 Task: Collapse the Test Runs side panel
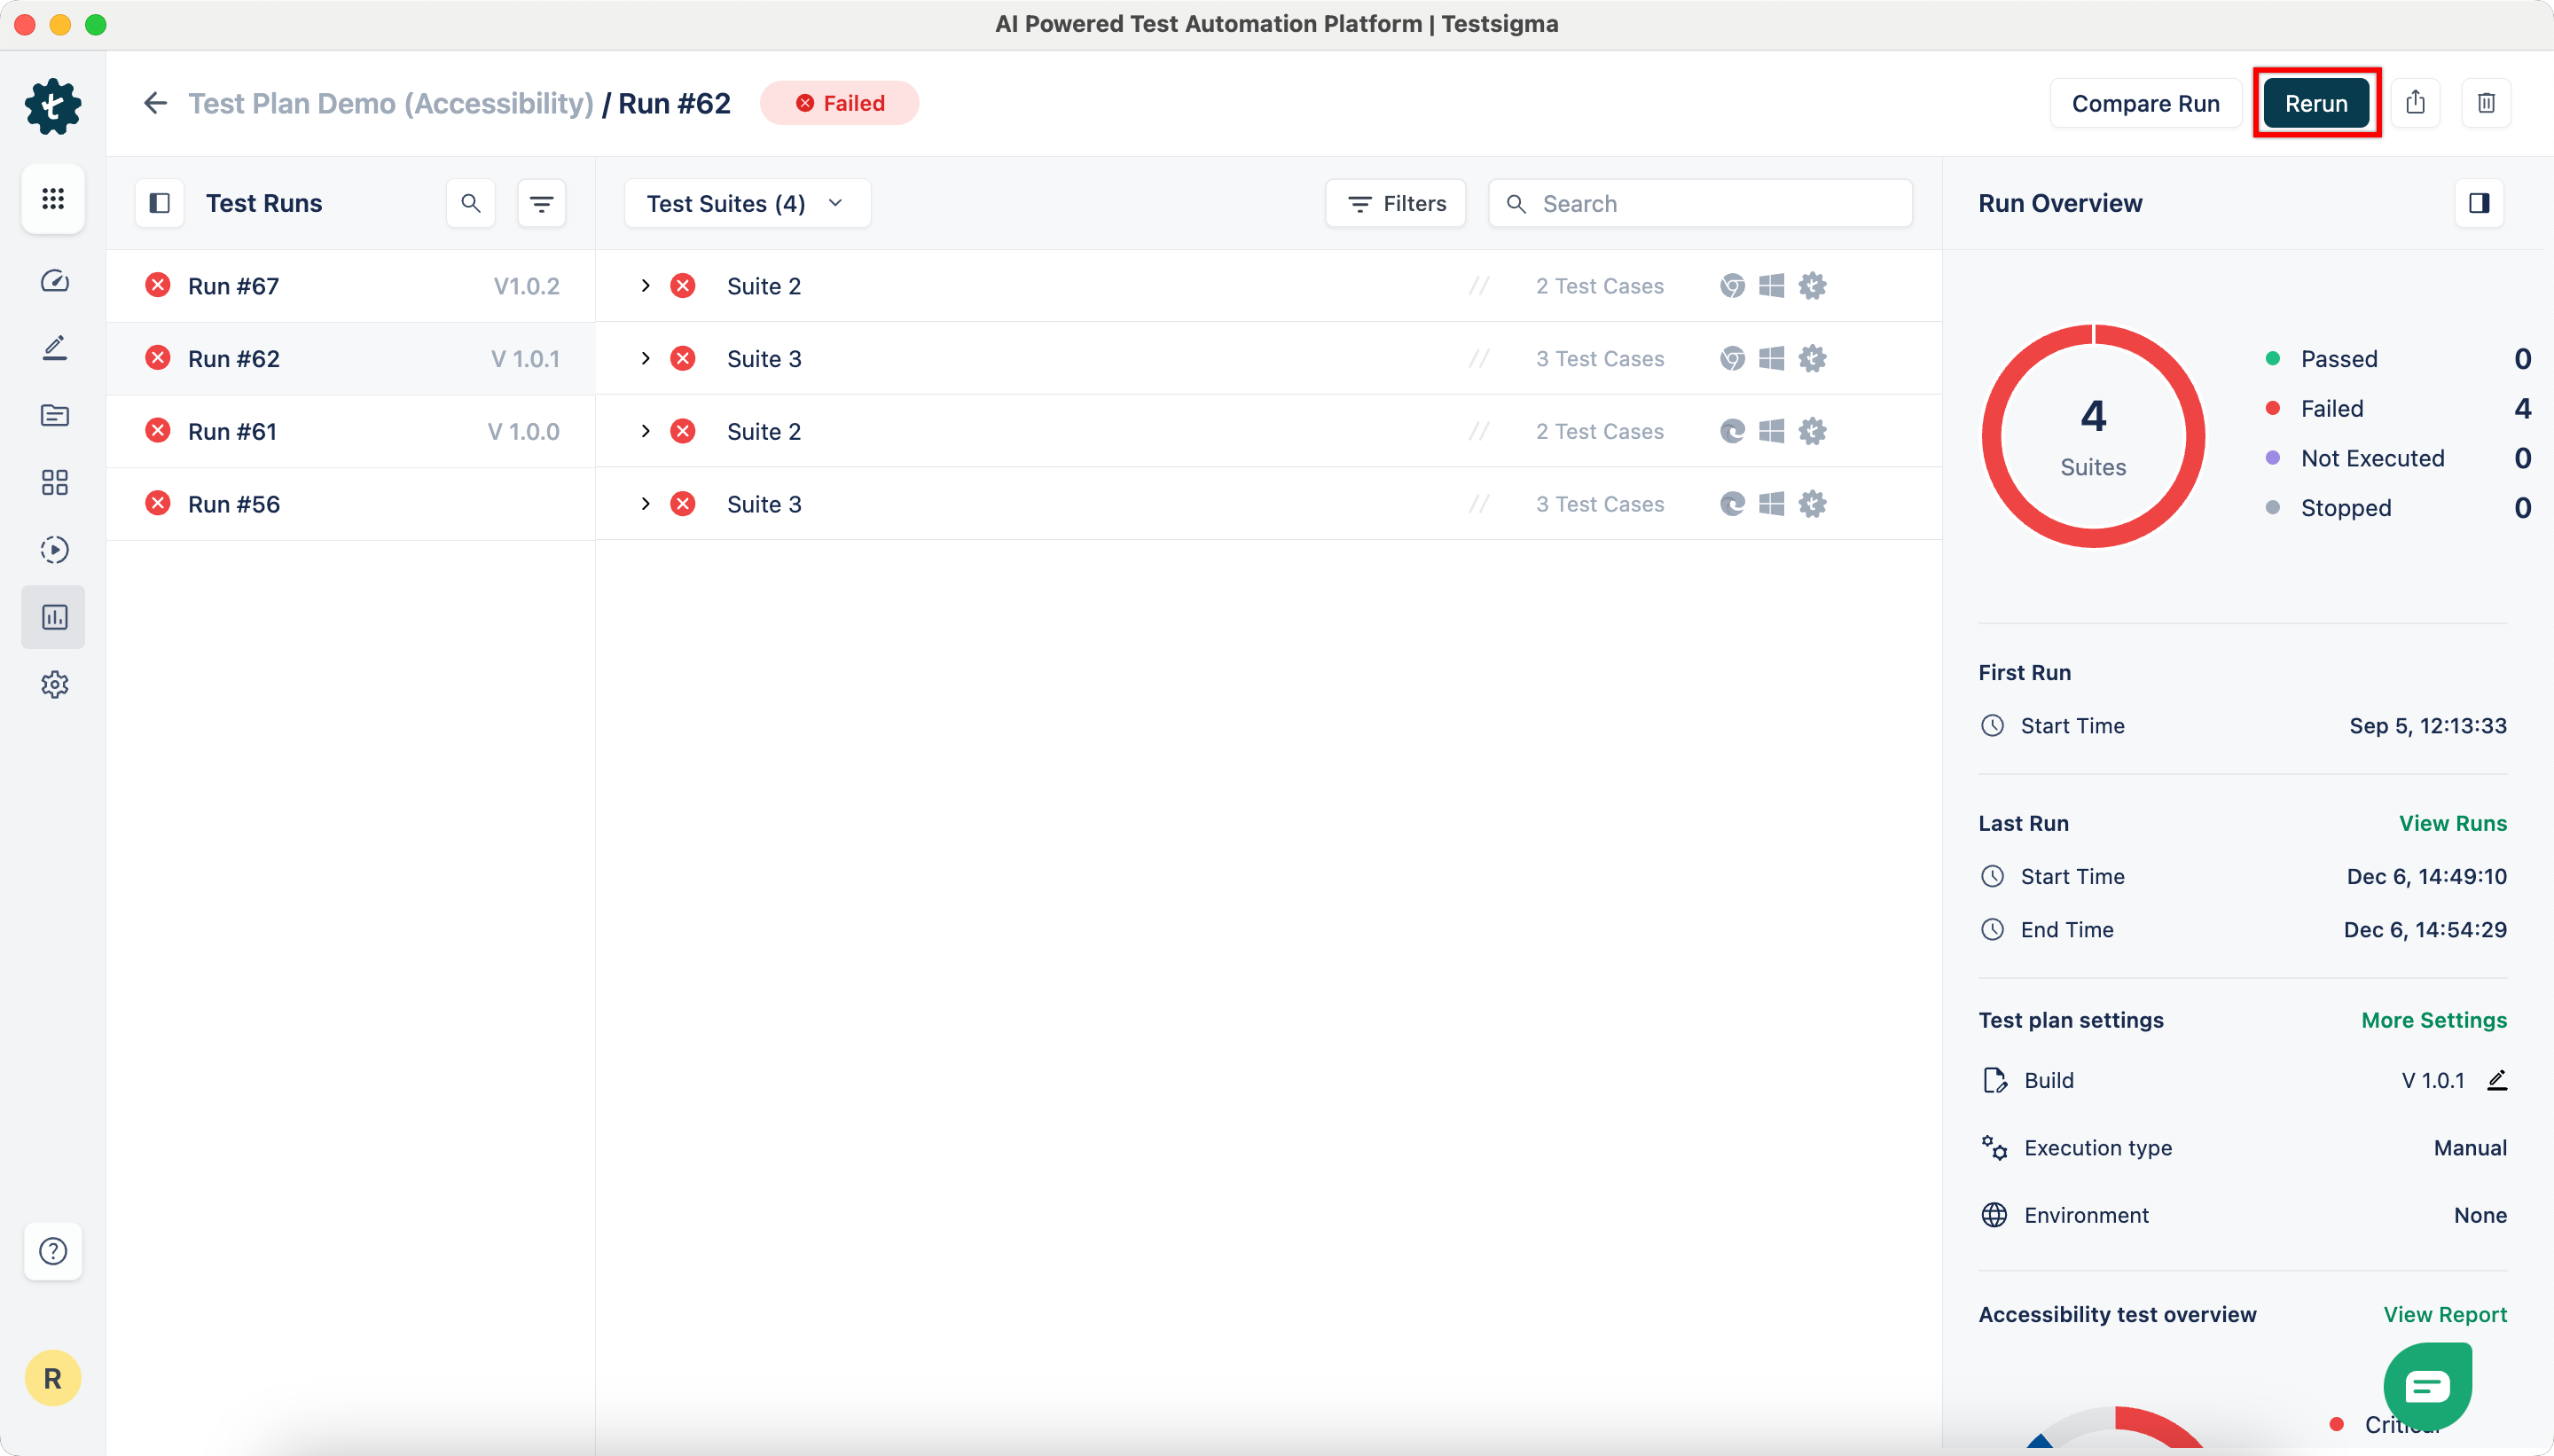[159, 204]
